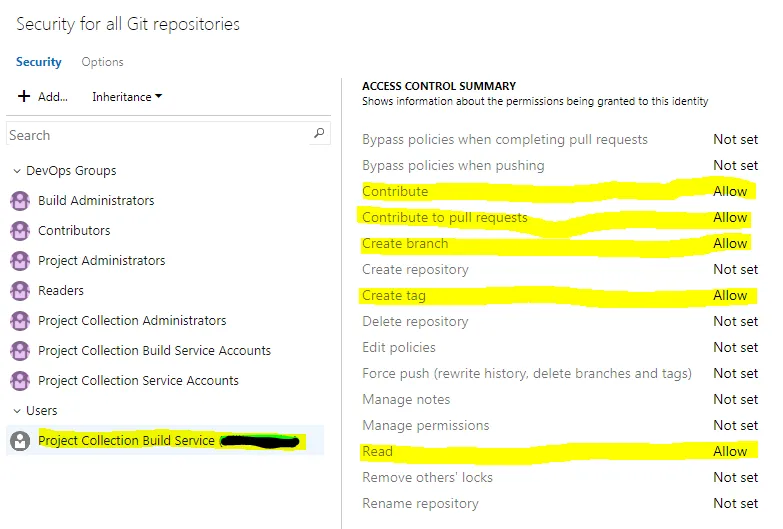This screenshot has width=783, height=529.
Task: Click the Project Collection Administrators group icon
Action: click(x=20, y=321)
